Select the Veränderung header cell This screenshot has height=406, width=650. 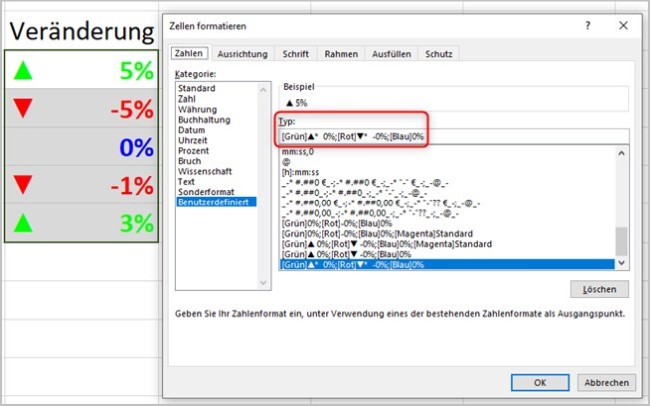pyautogui.click(x=82, y=31)
